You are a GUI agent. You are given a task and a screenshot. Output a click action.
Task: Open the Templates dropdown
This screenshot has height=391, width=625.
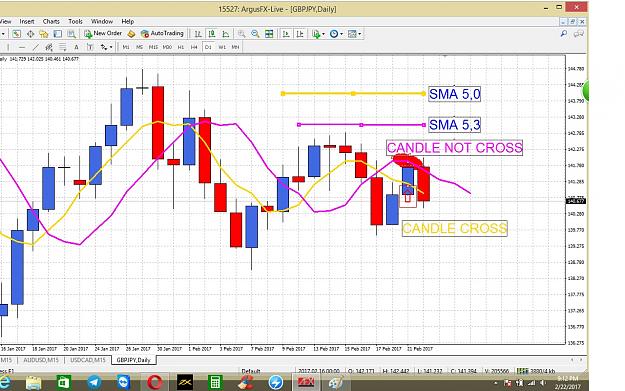coord(354,34)
